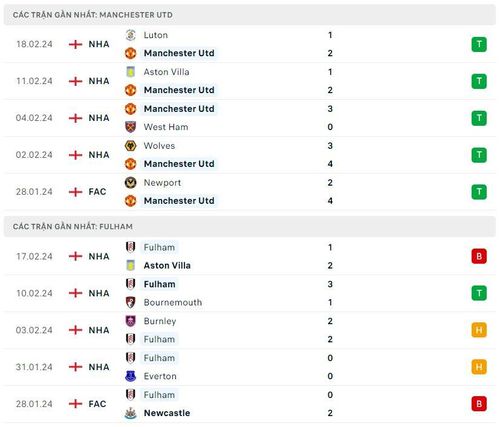This screenshot has height=427, width=500.
Task: Click the Luton club crest icon
Action: tap(130, 35)
